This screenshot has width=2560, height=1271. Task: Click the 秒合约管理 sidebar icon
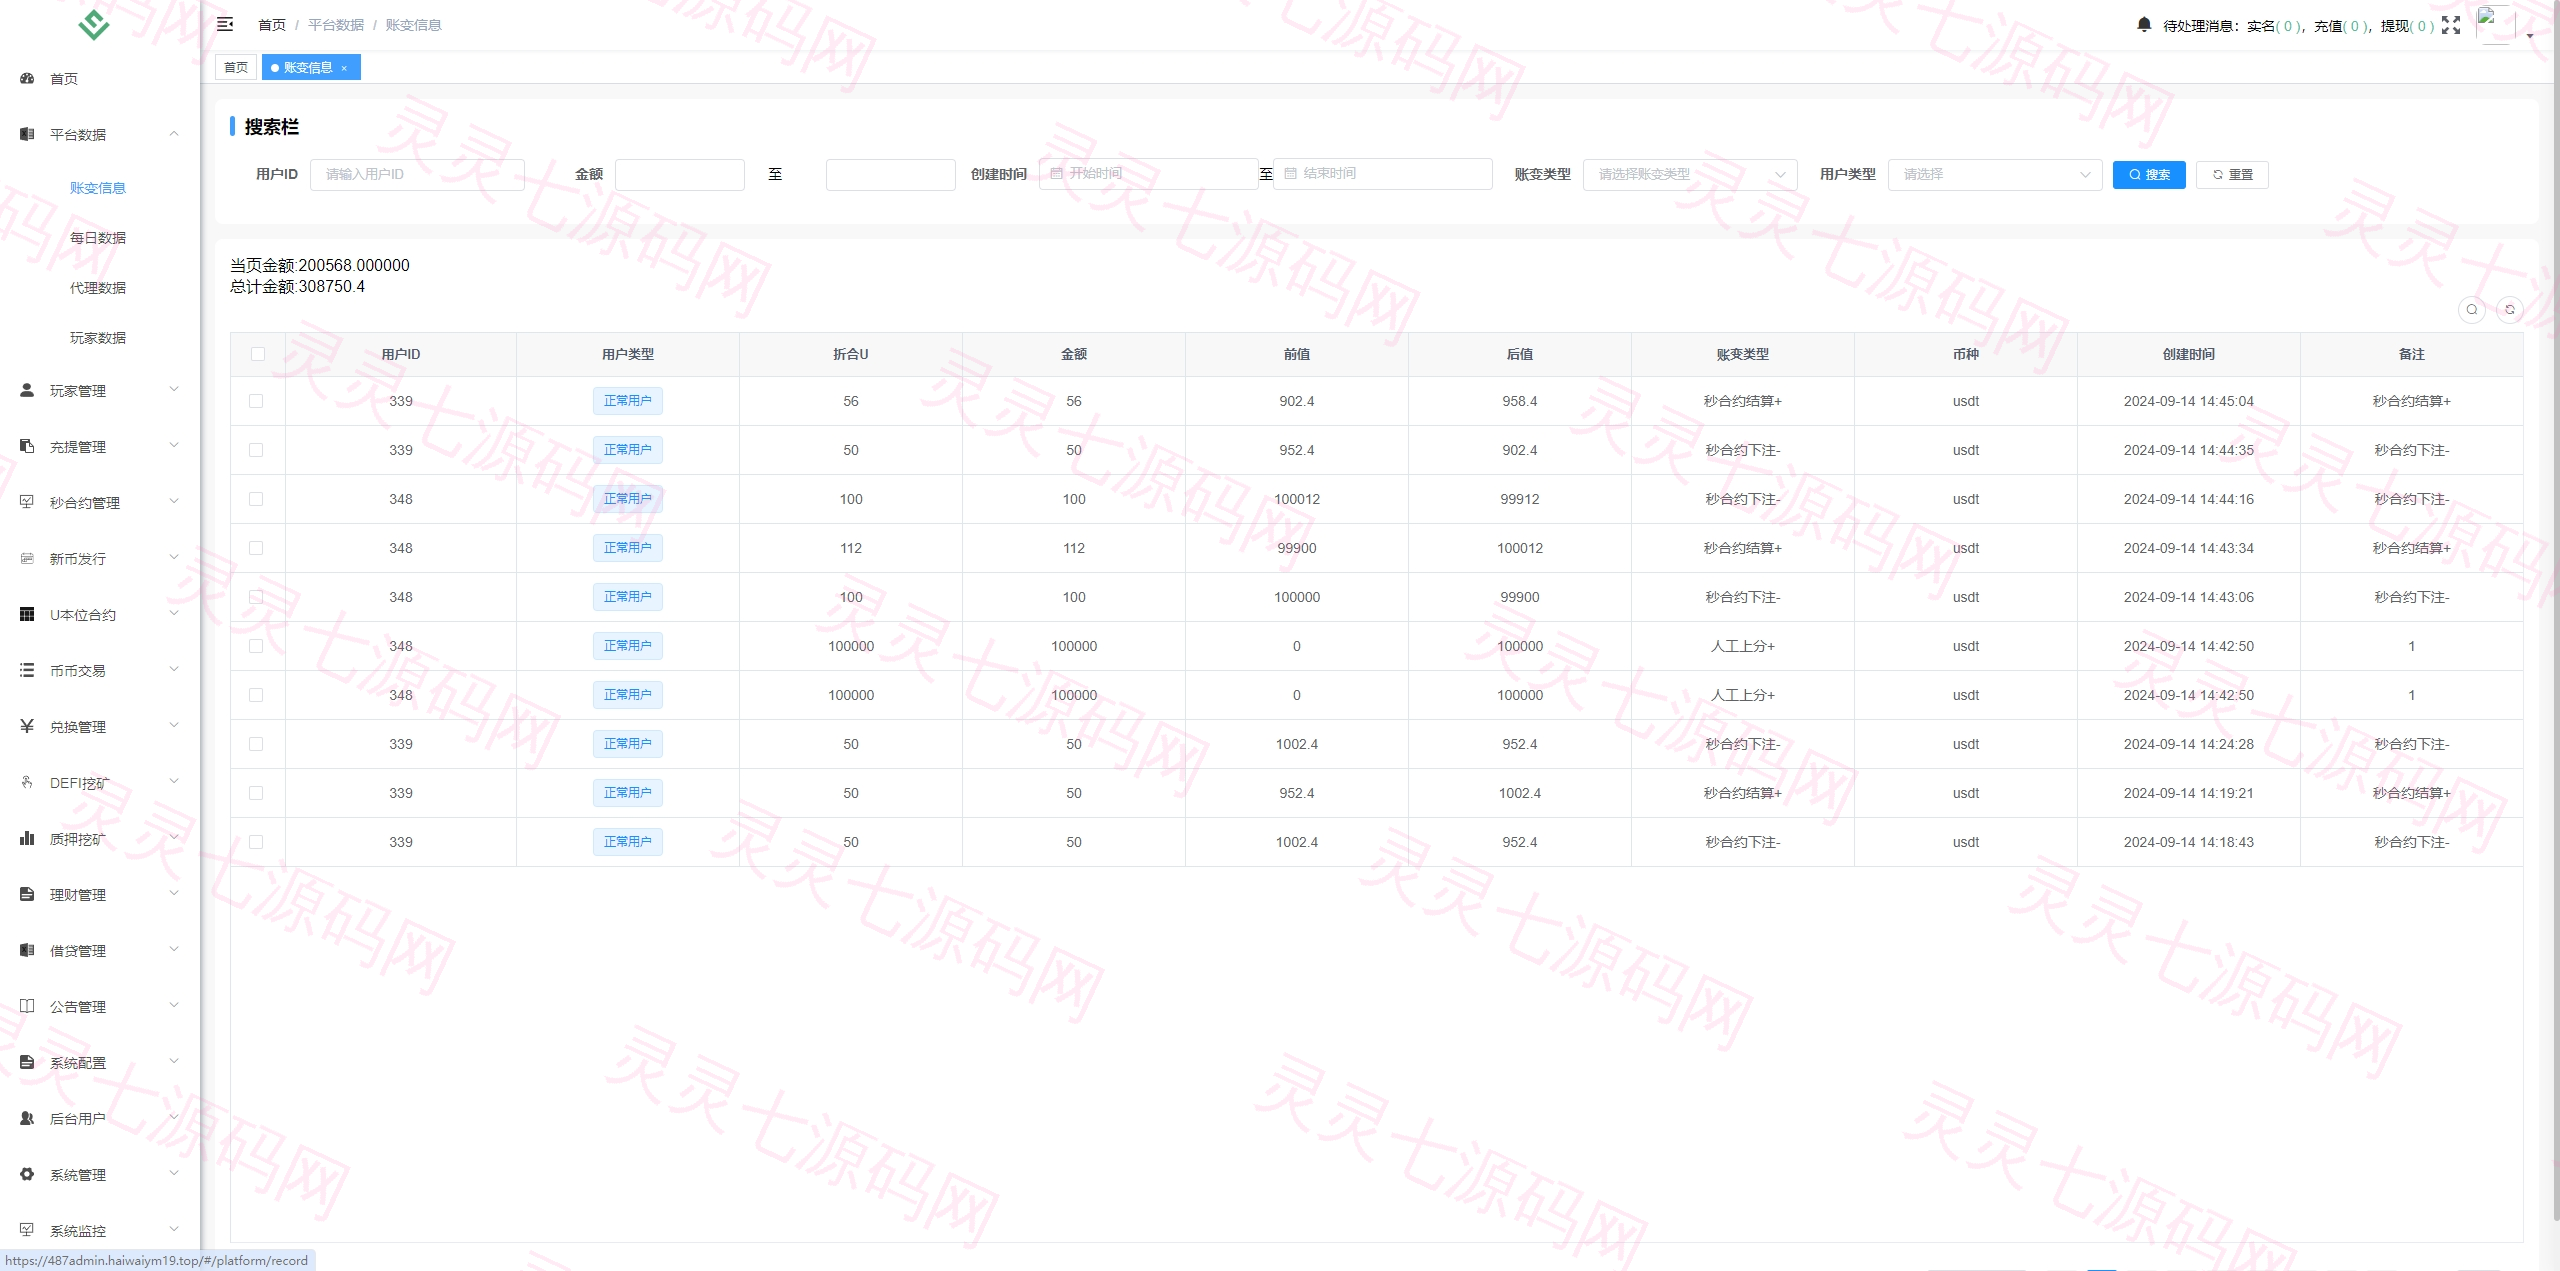(27, 502)
